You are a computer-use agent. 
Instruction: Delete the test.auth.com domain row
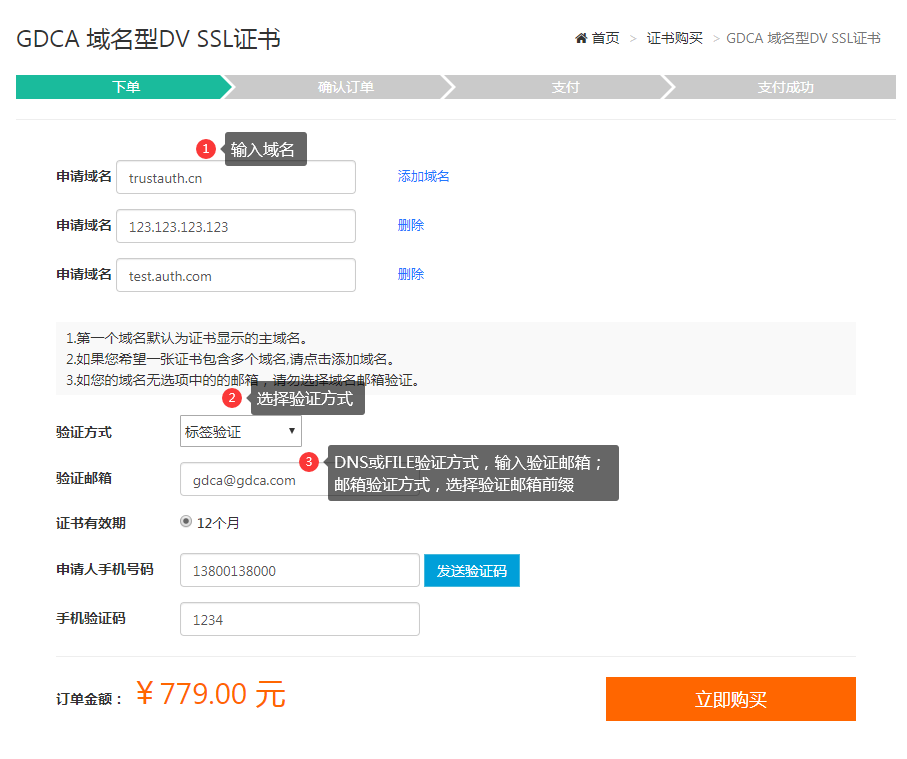pos(411,274)
